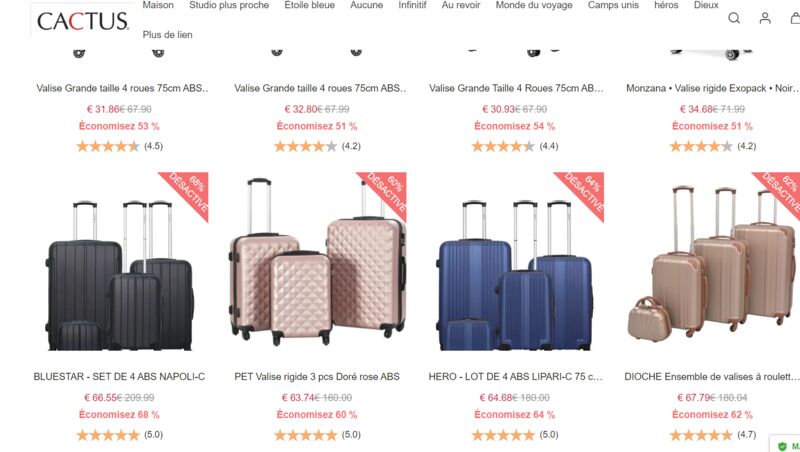Open the Étoile bleue menu item
Screen dimensions: 800x452
click(310, 5)
